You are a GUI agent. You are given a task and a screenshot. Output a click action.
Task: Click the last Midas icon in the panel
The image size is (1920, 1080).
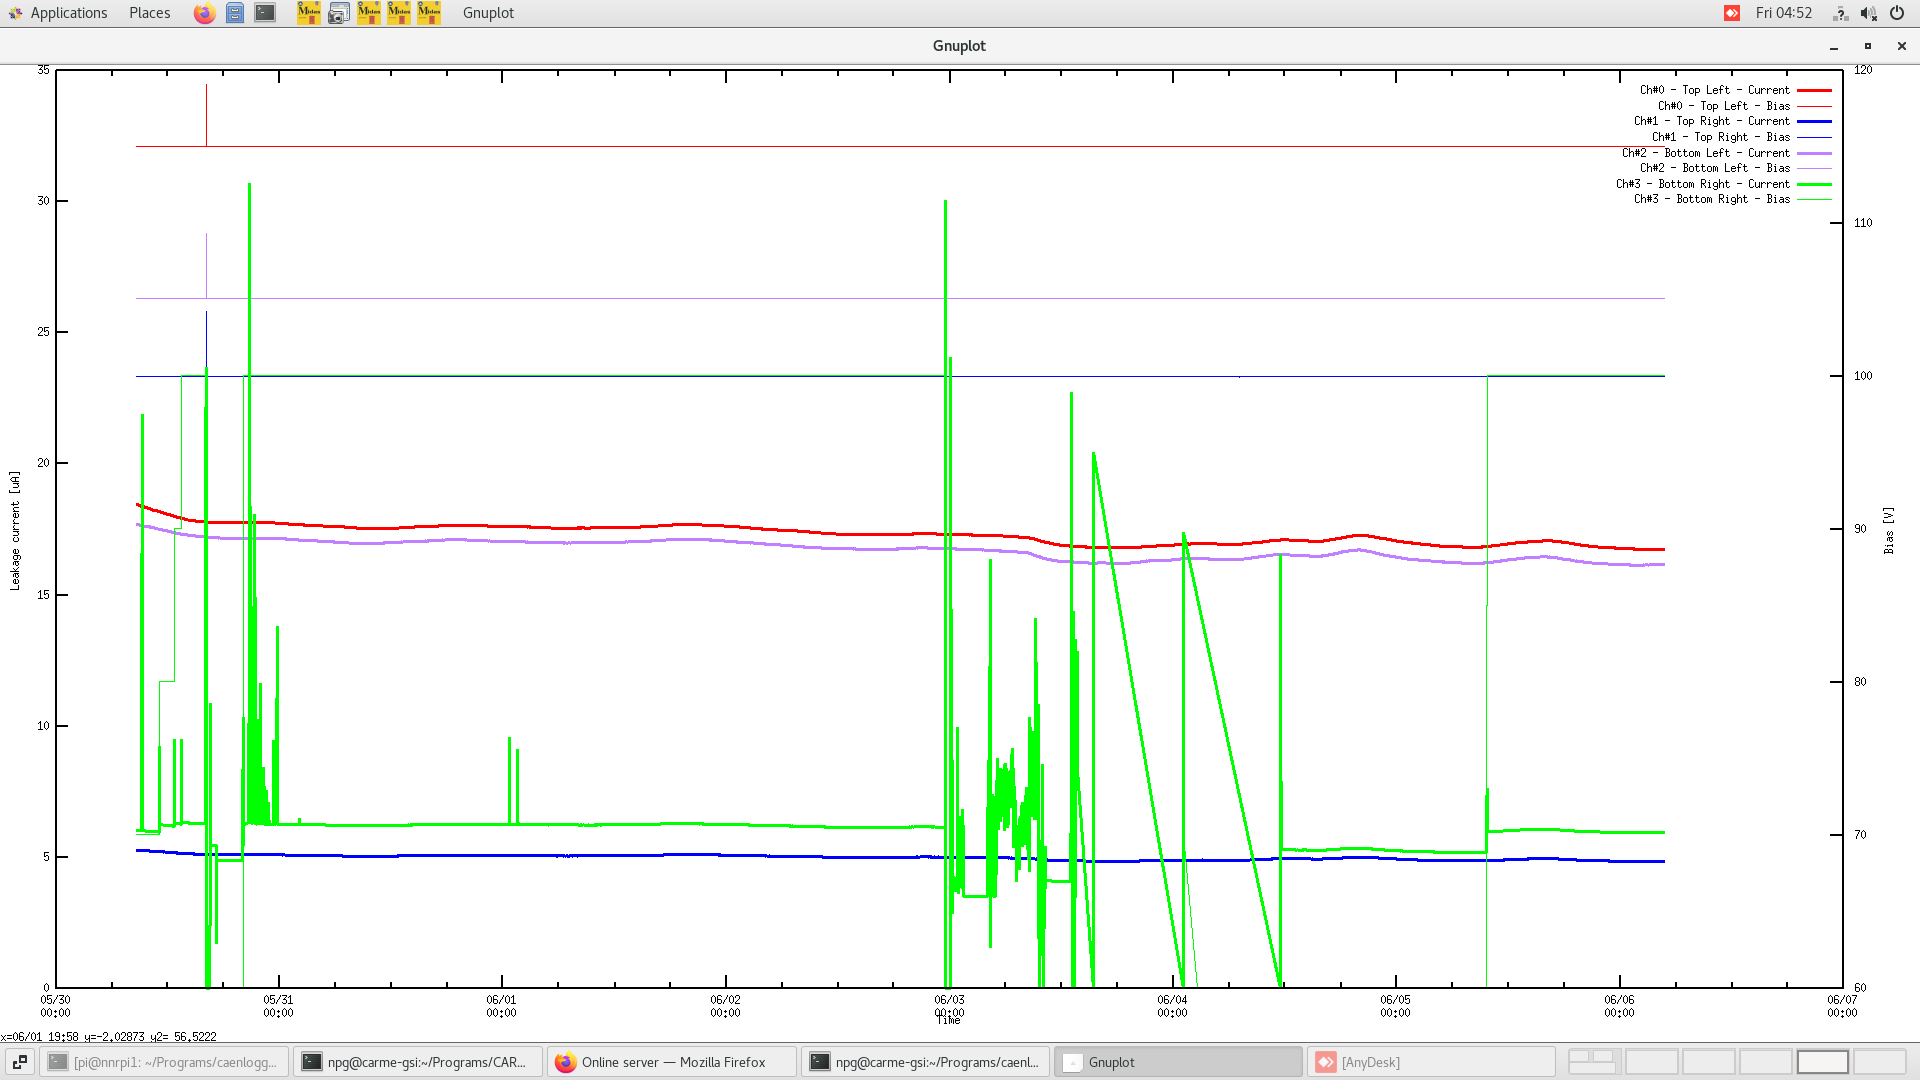point(428,13)
